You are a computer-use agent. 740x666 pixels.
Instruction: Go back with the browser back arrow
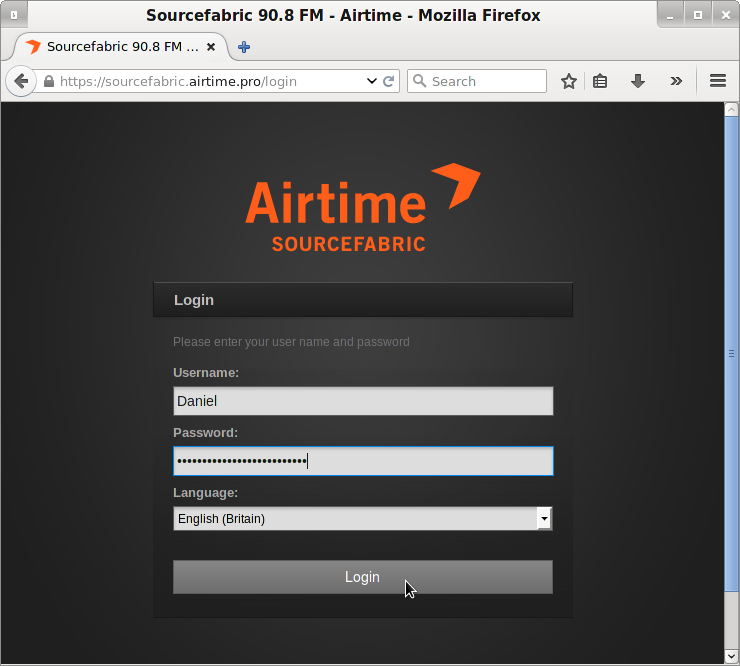coord(21,81)
